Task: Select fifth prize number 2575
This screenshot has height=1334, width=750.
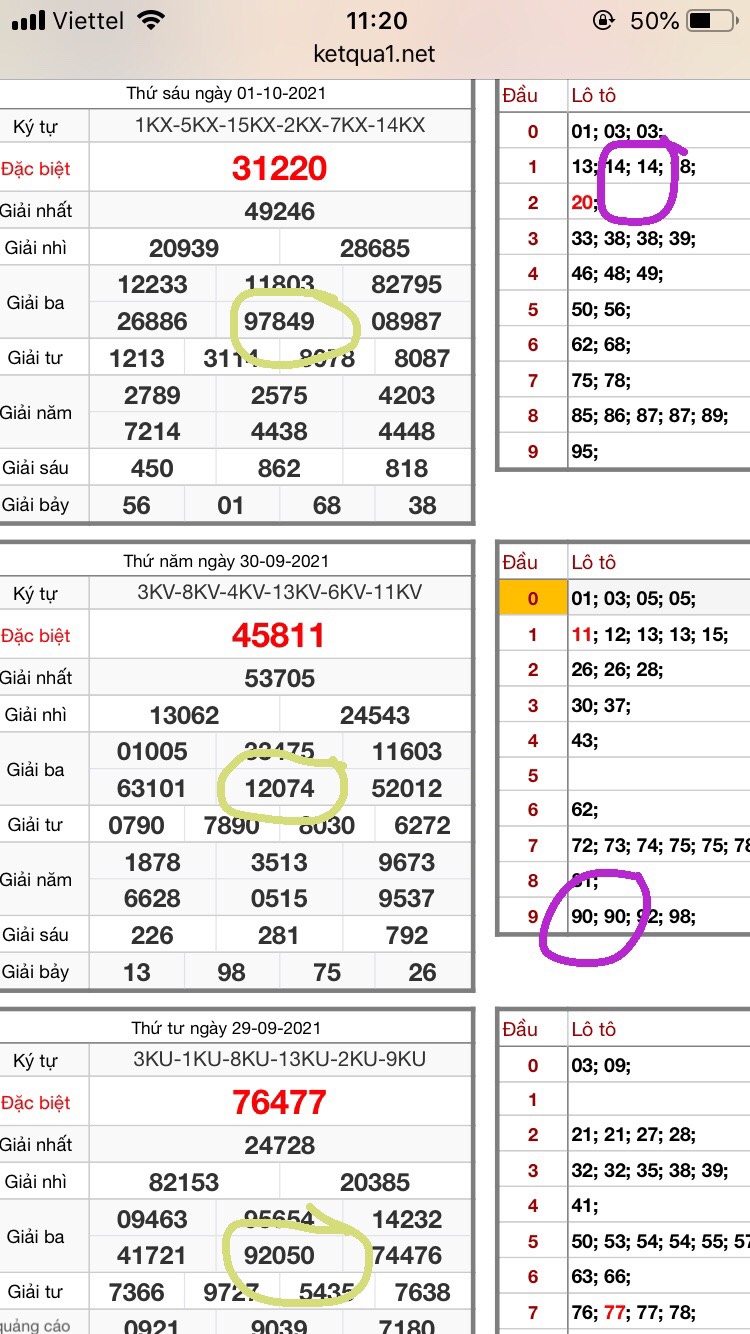Action: point(279,395)
